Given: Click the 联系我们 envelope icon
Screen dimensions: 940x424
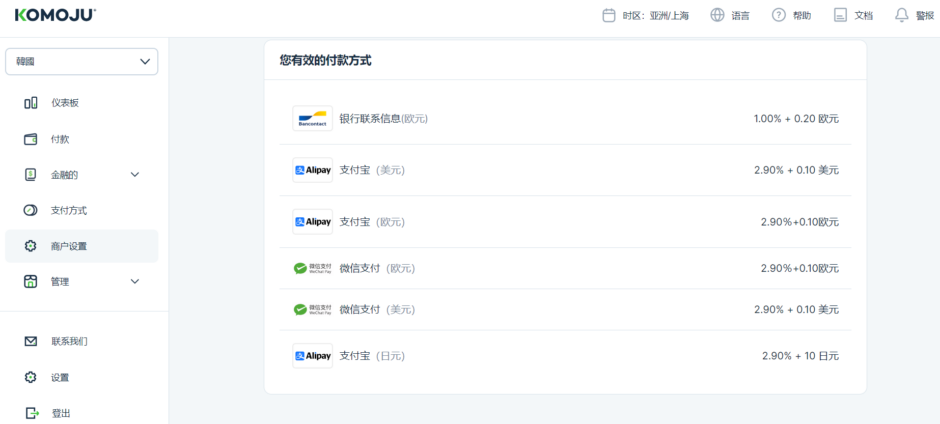Looking at the screenshot, I should tap(30, 341).
